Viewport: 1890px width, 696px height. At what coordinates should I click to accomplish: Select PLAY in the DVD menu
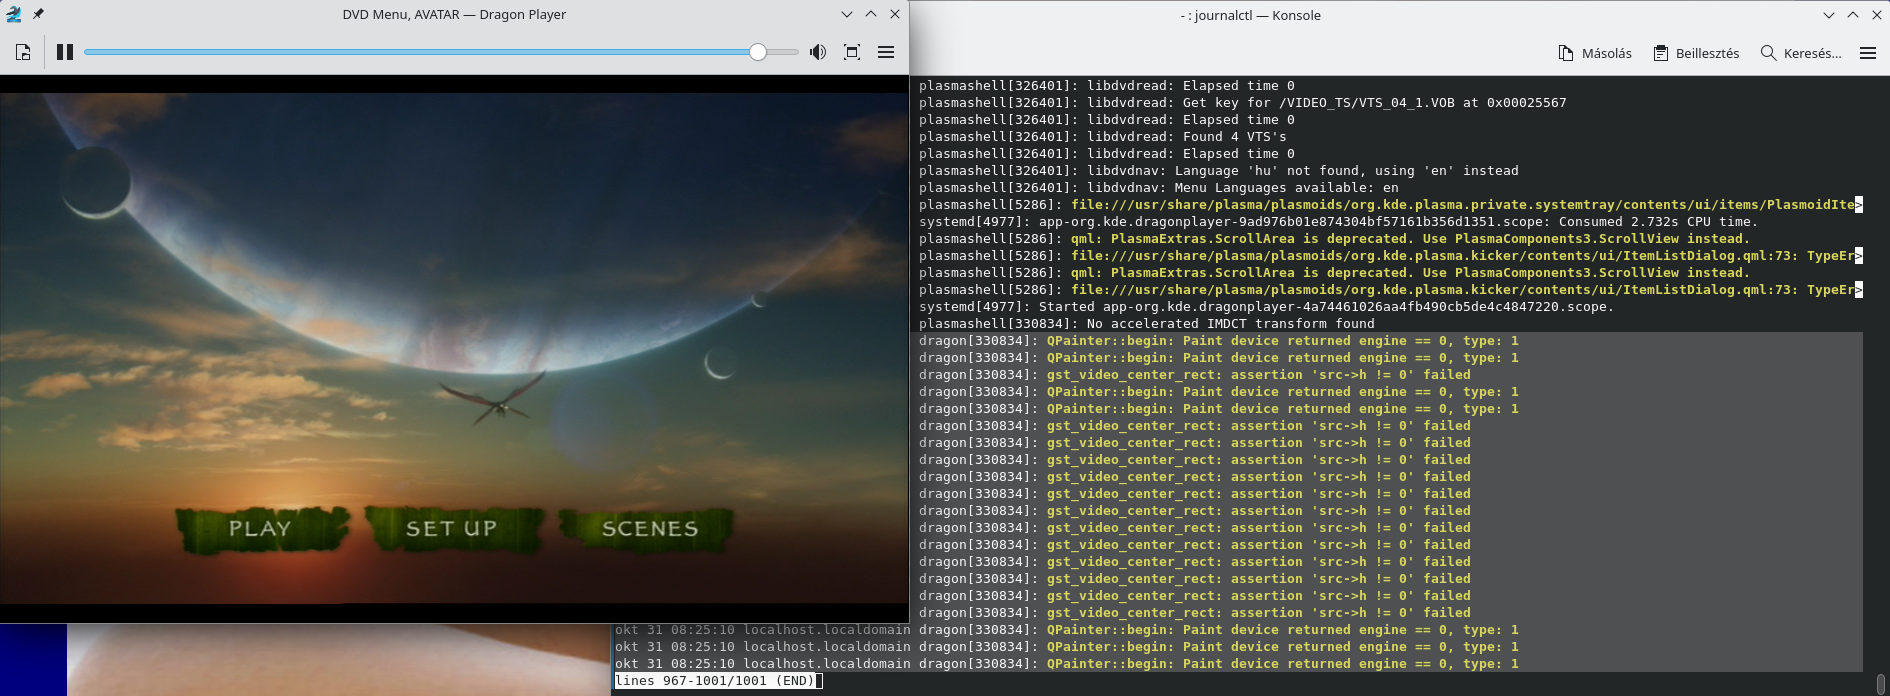pyautogui.click(x=261, y=528)
